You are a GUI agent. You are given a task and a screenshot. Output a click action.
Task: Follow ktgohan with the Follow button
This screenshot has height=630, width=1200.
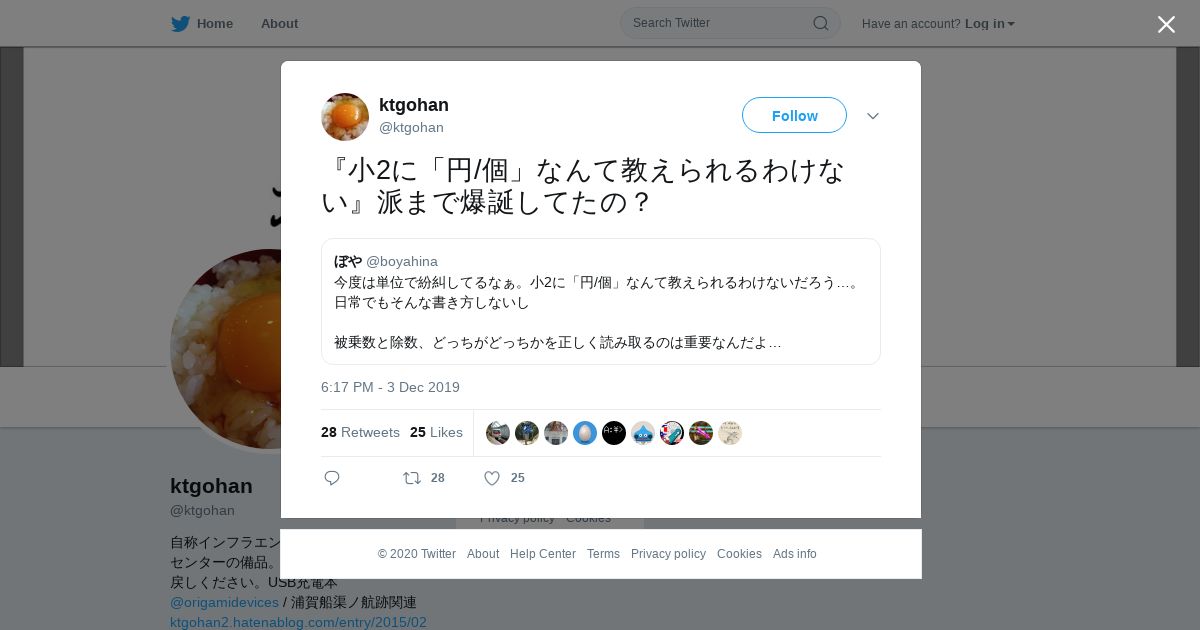794,115
